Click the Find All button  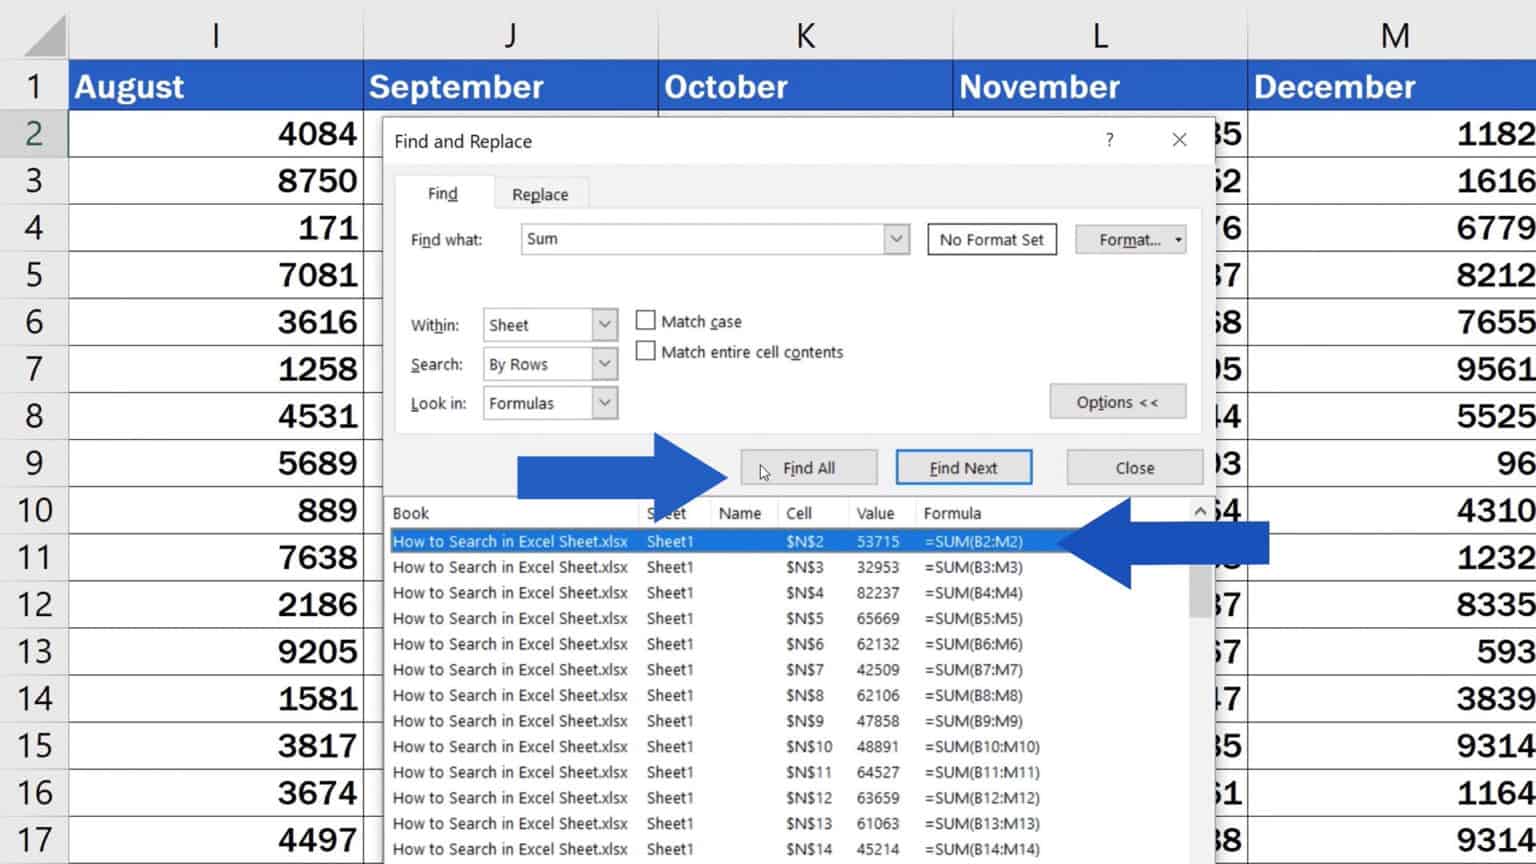(807, 467)
